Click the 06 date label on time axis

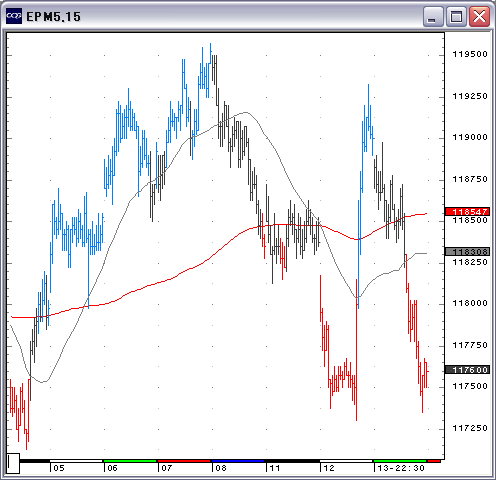(113, 468)
